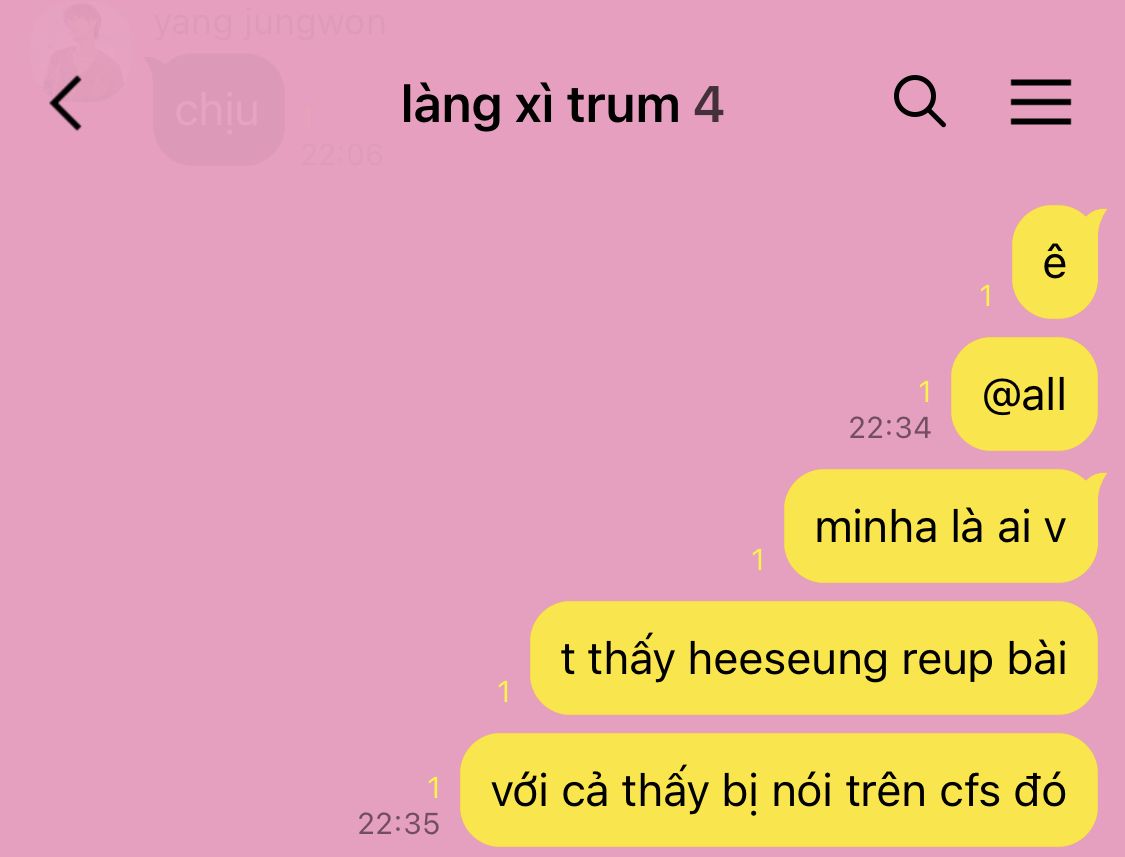The image size is (1125, 857).
Task: Tap the back arrow to leave chat
Action: [66, 103]
